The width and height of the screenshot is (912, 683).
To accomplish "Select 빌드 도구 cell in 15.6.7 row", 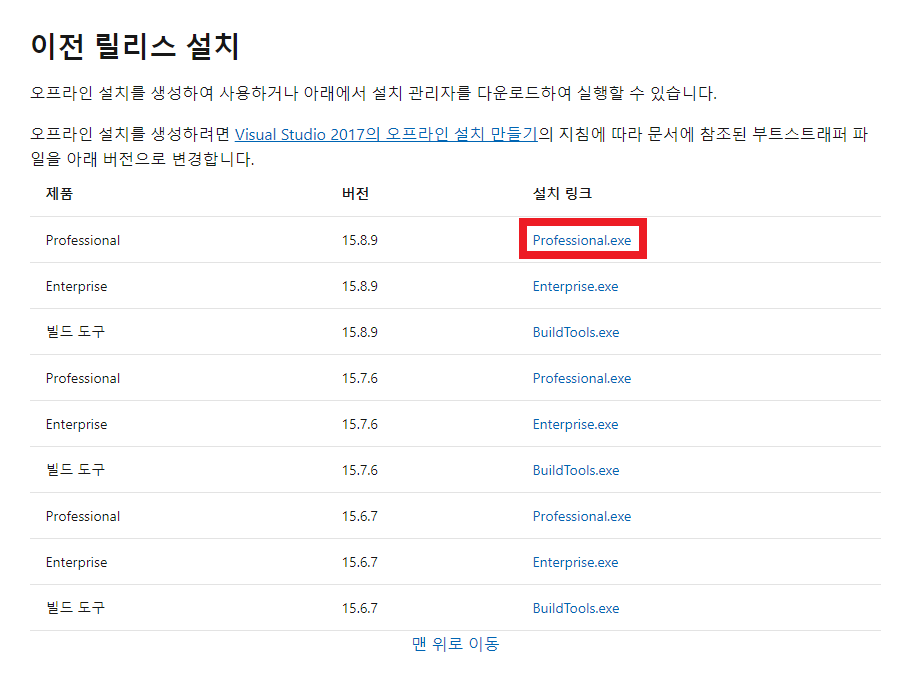I will tap(75, 607).
